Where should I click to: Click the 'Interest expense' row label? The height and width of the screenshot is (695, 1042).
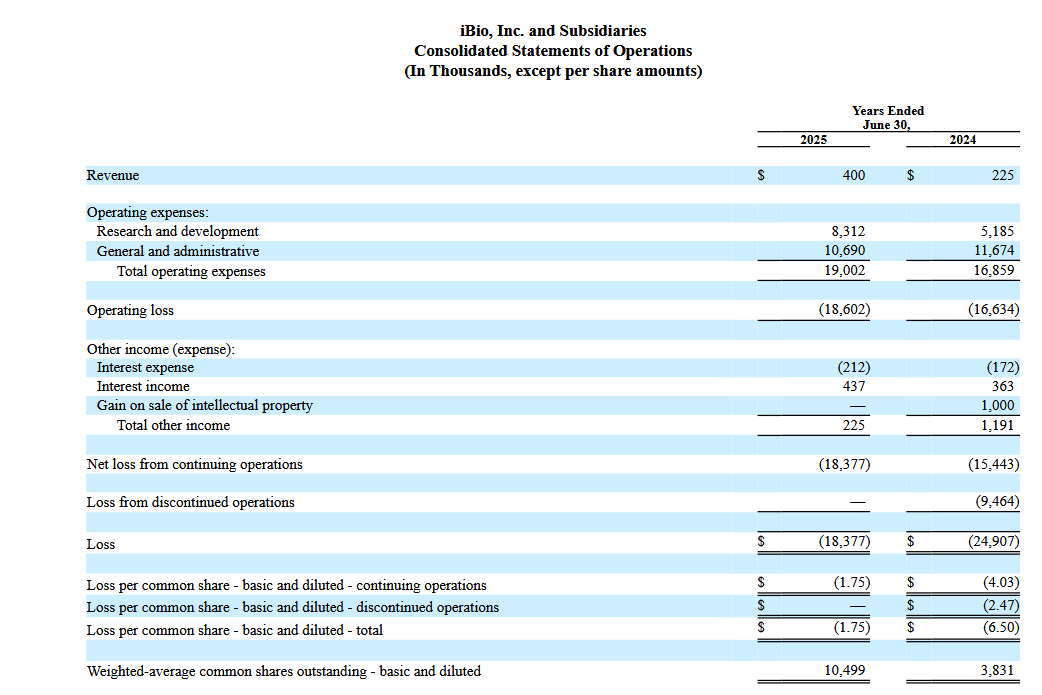pos(145,367)
